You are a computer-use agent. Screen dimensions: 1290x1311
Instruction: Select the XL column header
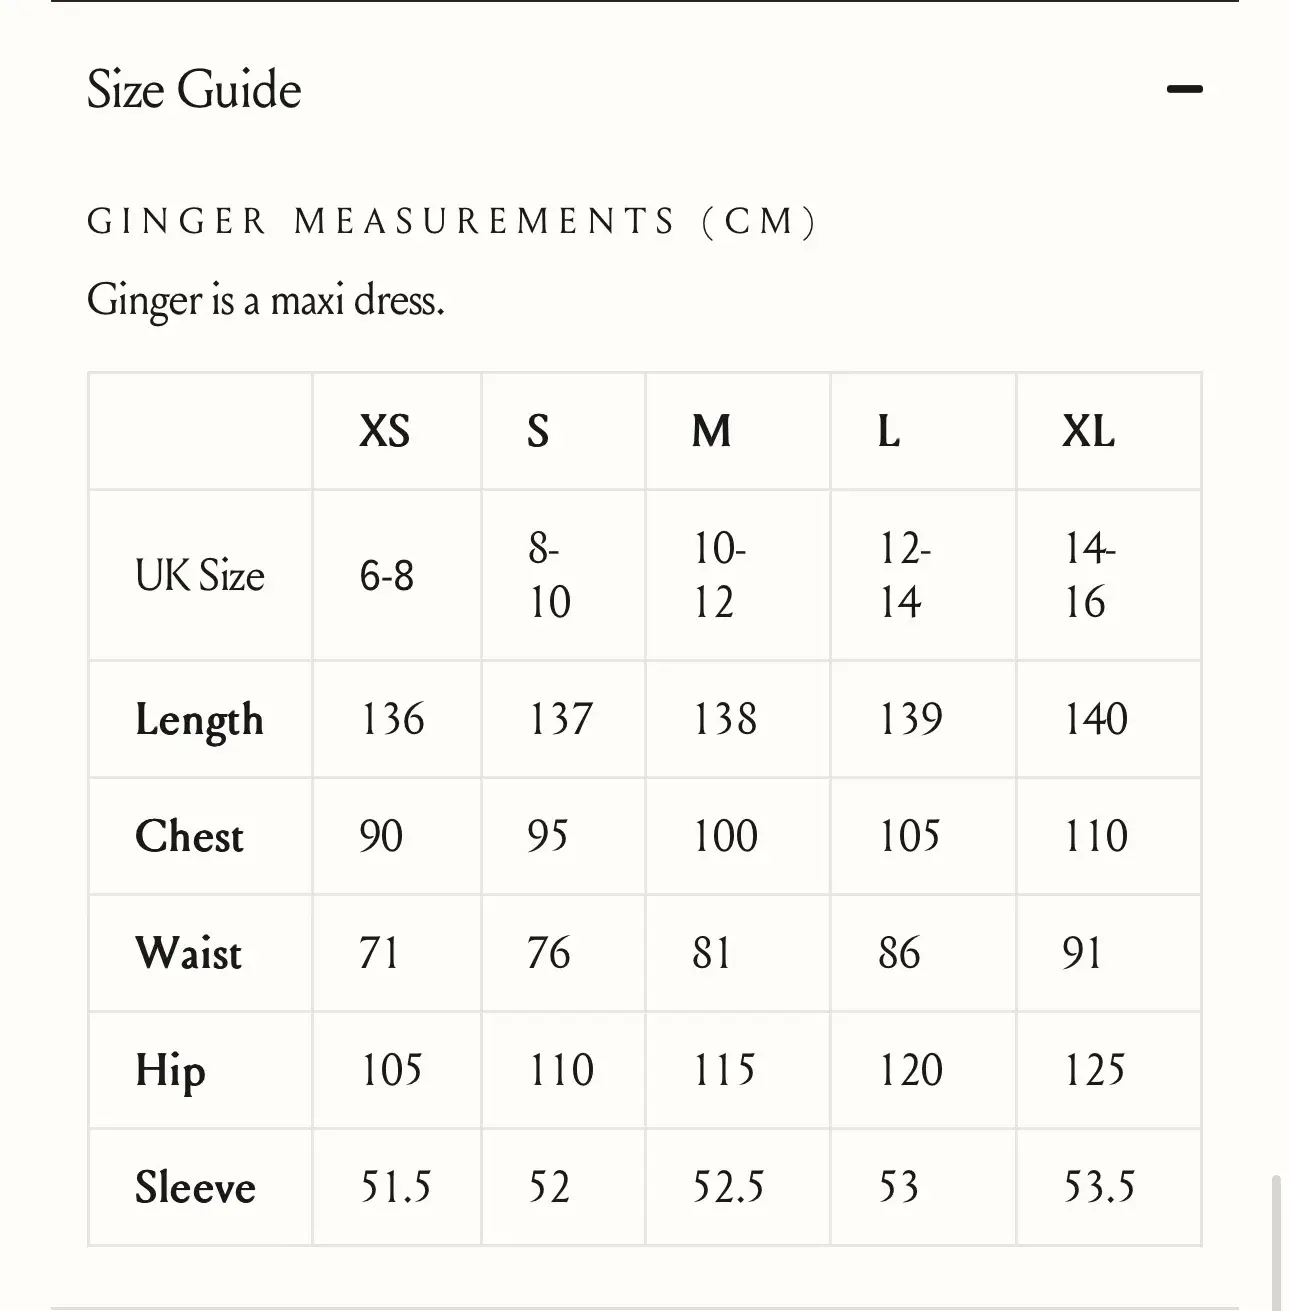pyautogui.click(x=1088, y=432)
